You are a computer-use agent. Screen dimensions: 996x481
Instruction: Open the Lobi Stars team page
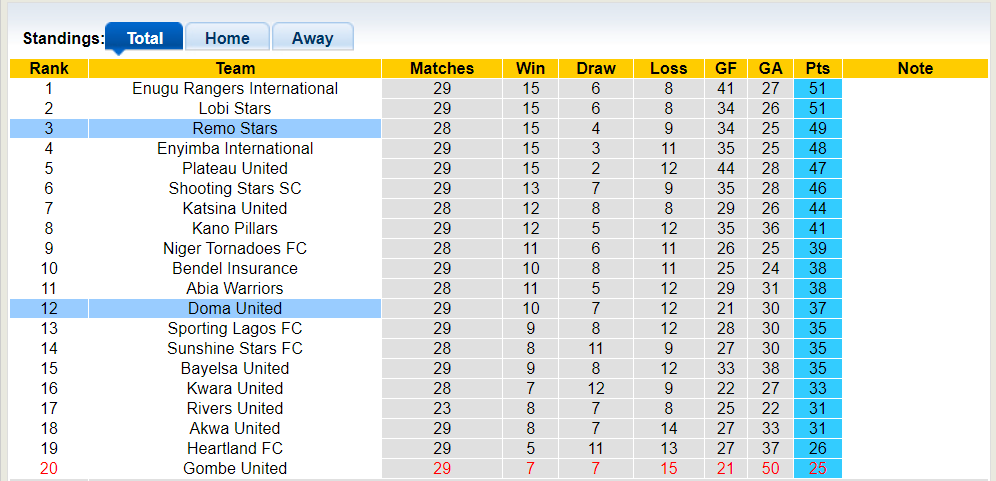click(x=235, y=108)
